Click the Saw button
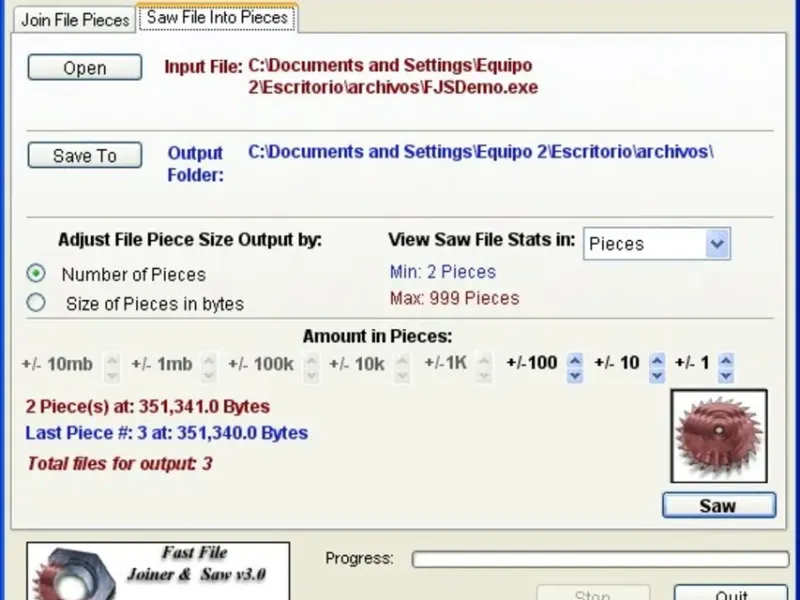 (x=719, y=505)
